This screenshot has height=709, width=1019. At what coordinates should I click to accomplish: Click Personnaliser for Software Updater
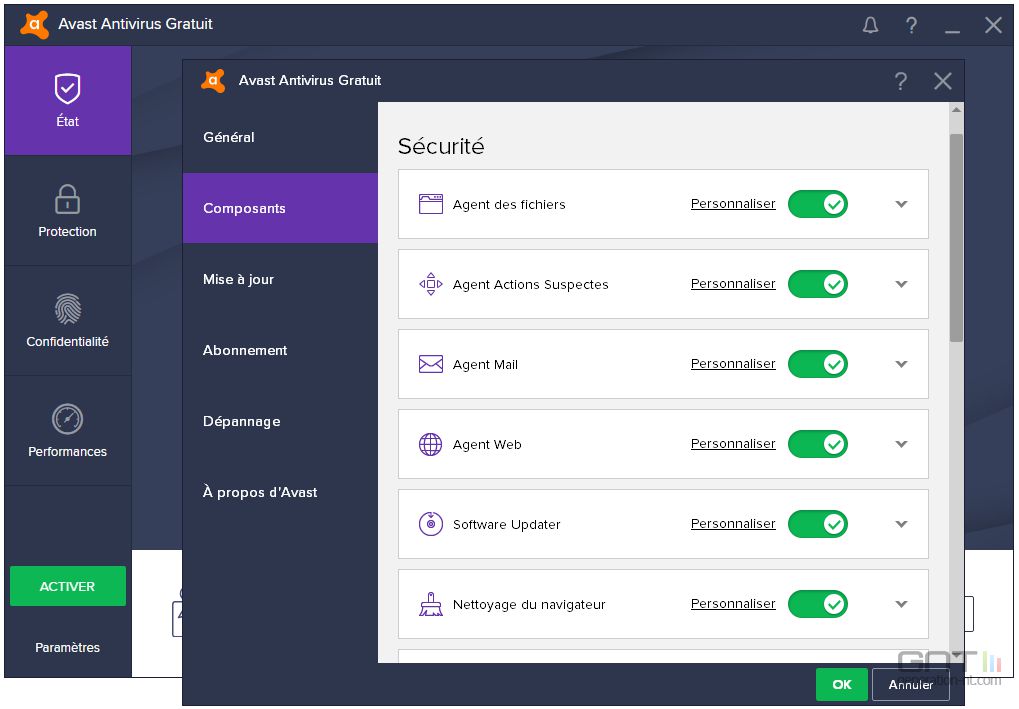[x=733, y=524]
